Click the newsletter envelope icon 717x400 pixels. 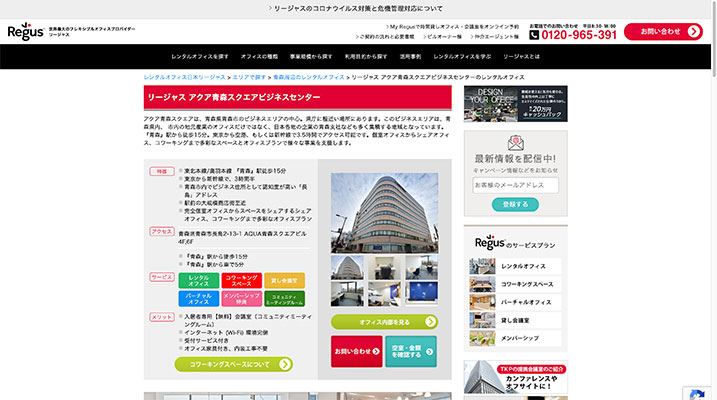515,143
